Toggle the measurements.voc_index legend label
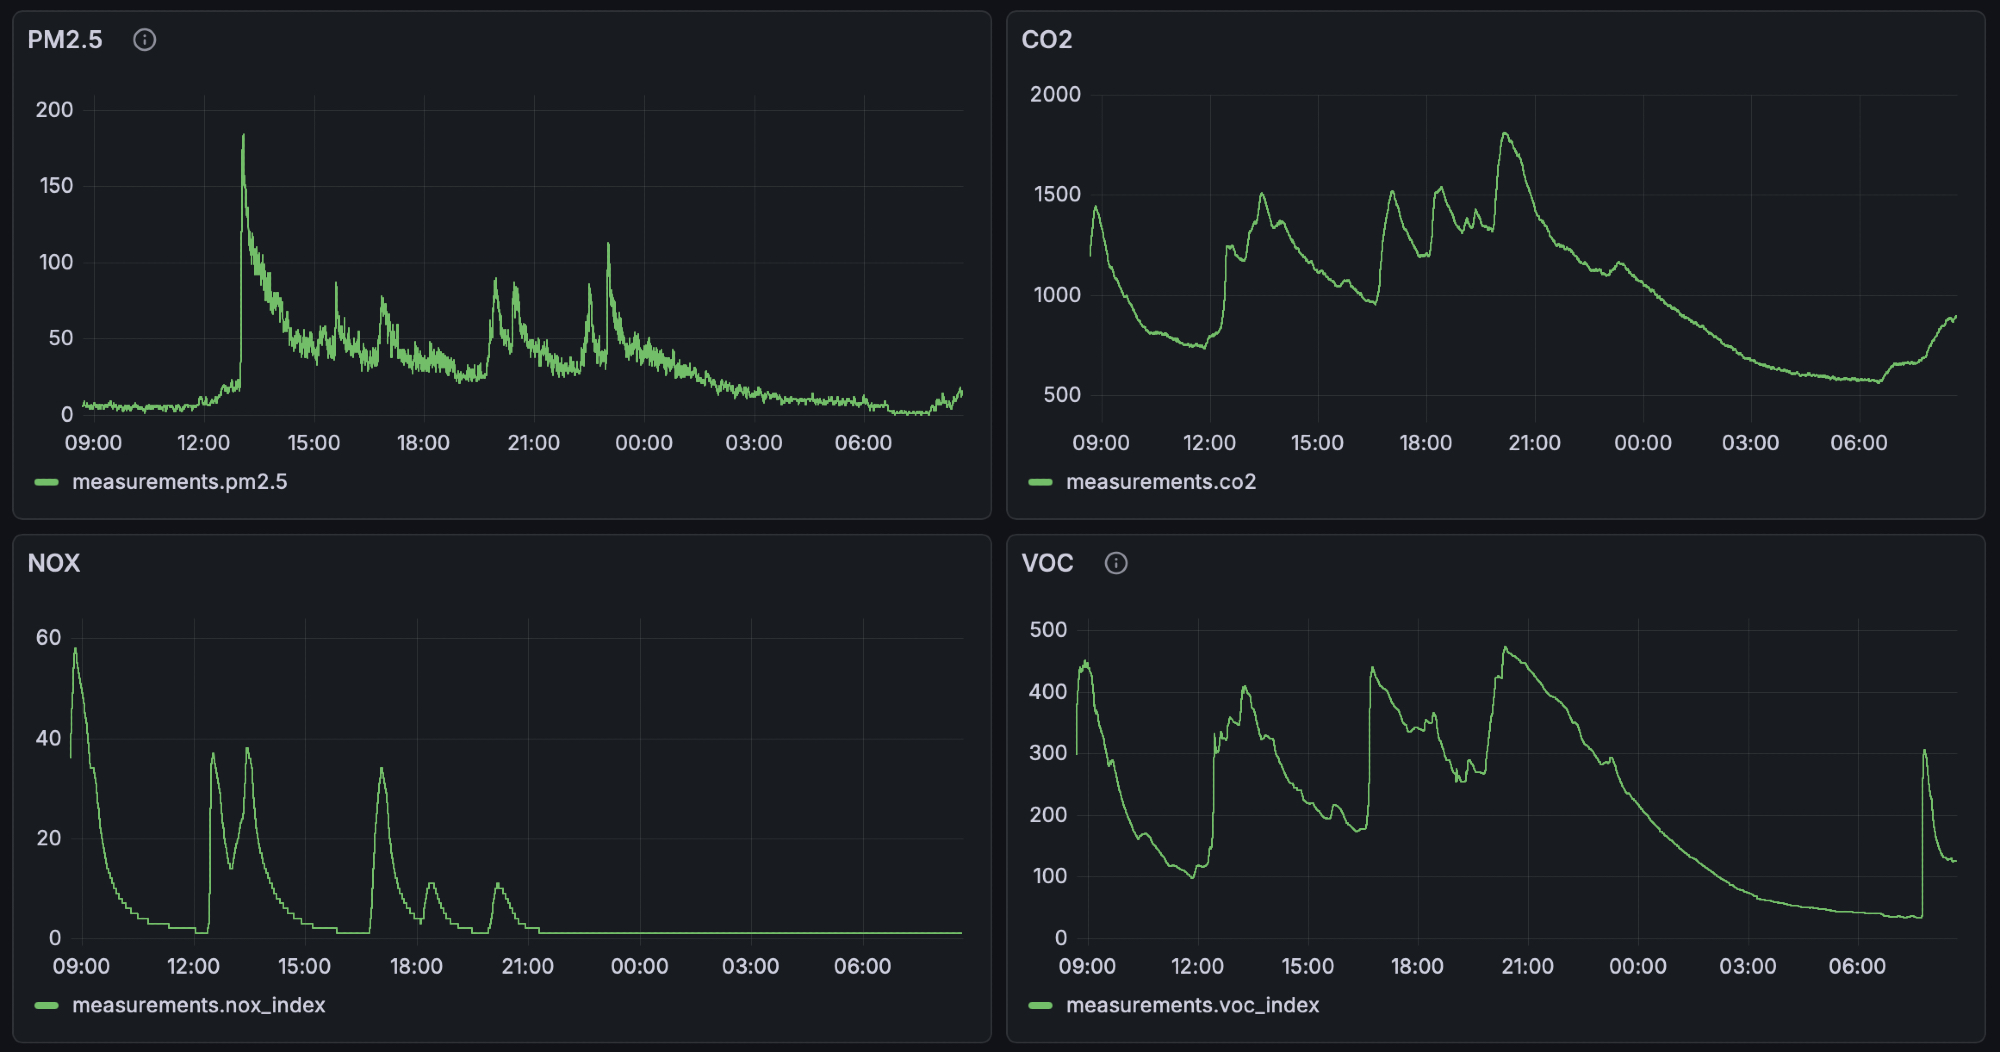Screen dimensions: 2000x1052 click(x=1192, y=1005)
